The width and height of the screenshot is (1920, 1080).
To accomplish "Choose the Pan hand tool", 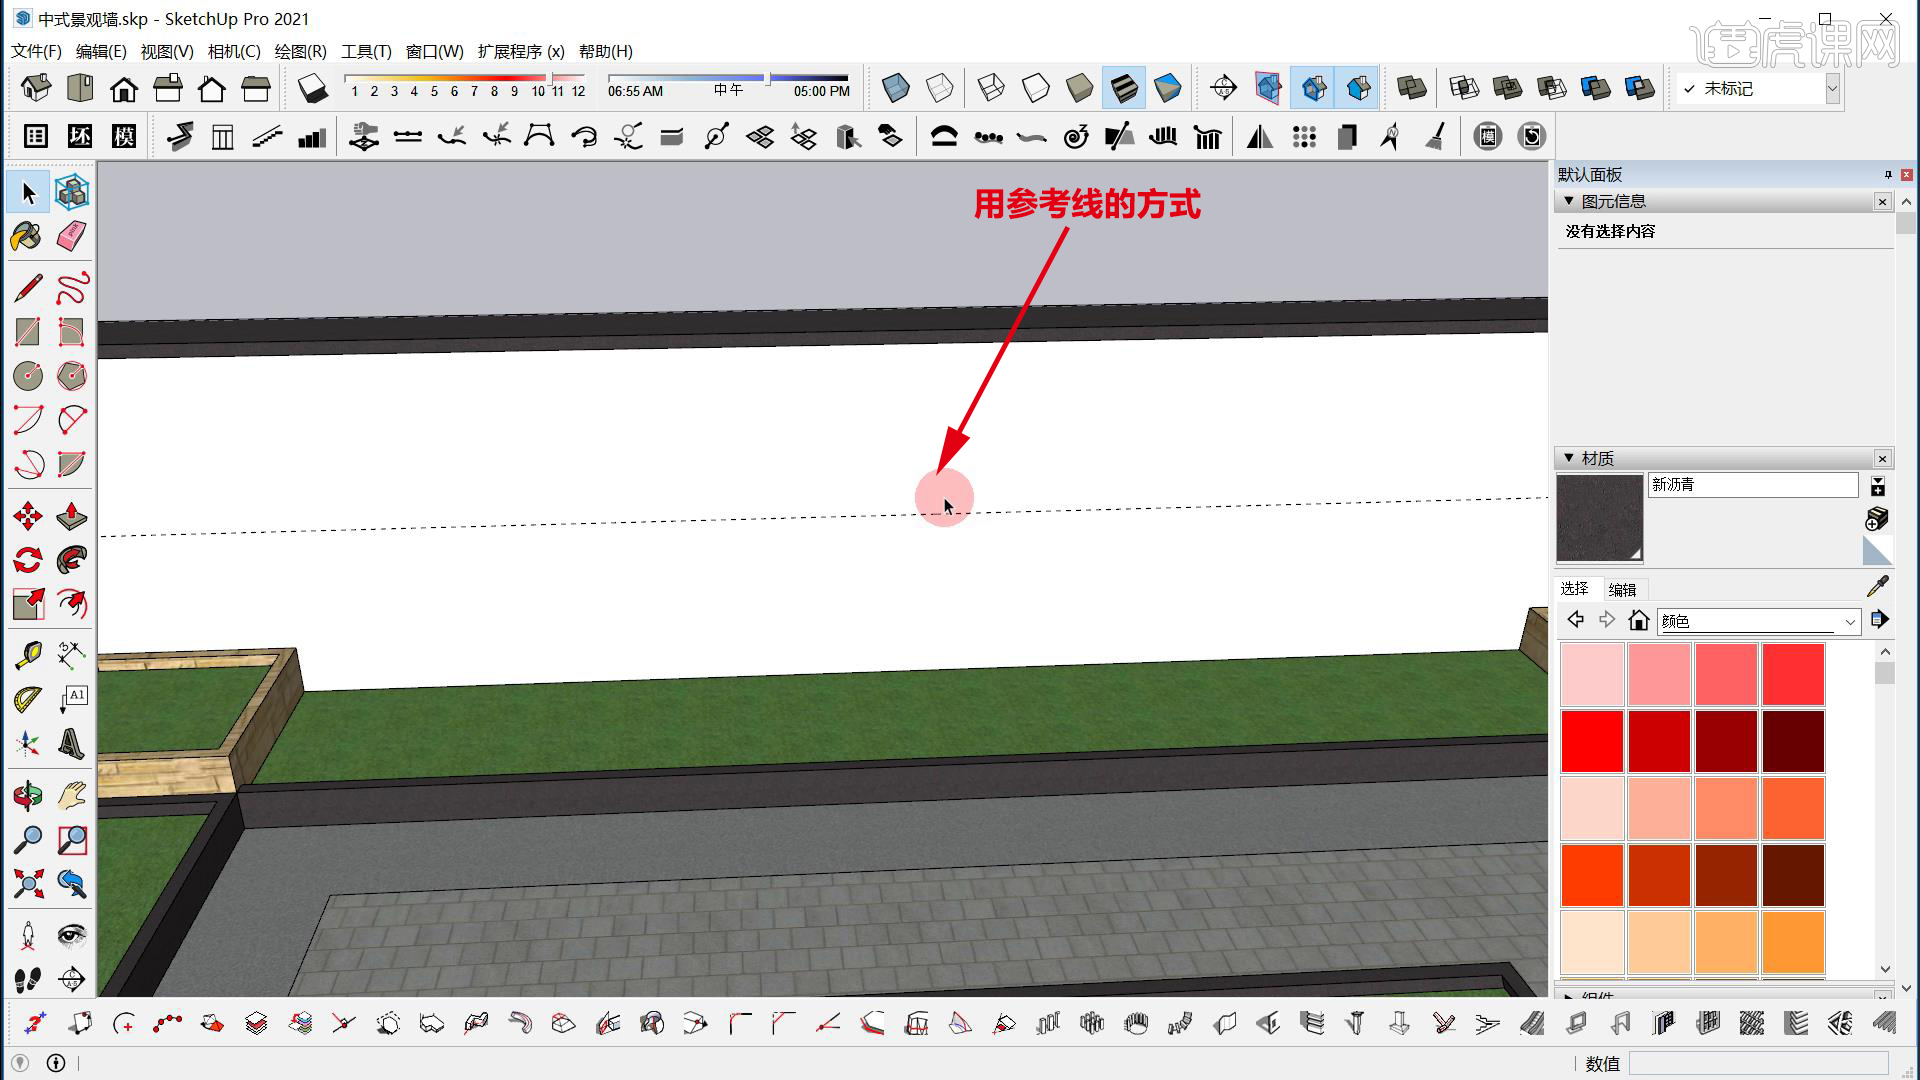I will [x=72, y=796].
